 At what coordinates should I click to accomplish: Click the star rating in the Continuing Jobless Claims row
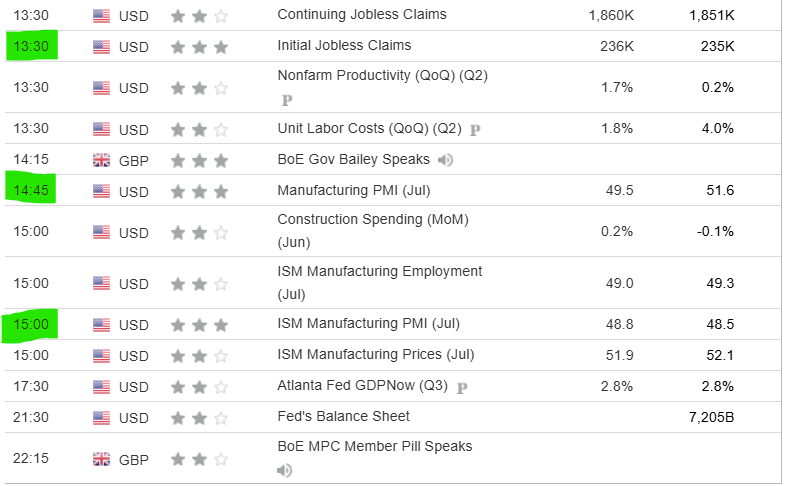pos(199,16)
